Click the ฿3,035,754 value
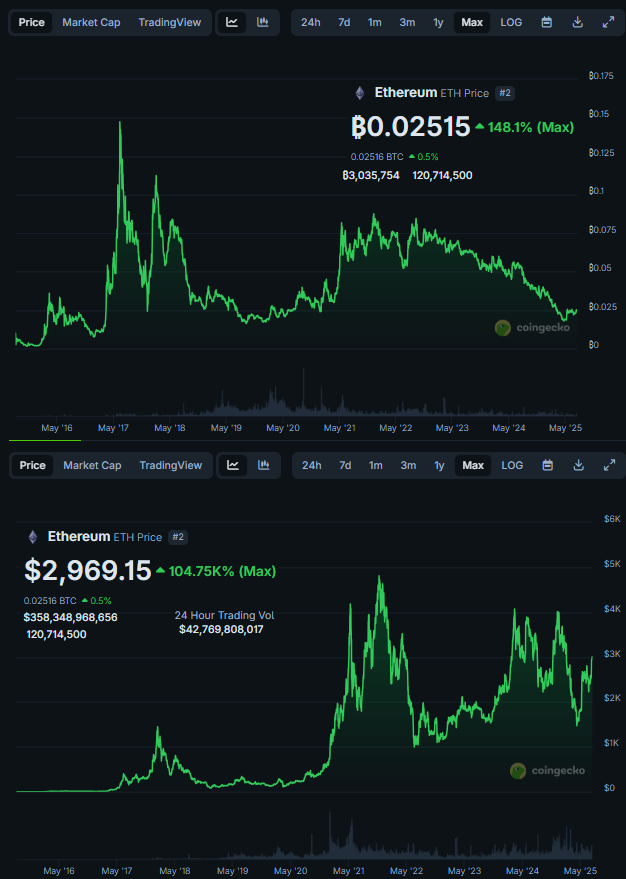The height and width of the screenshot is (879, 626). pyautogui.click(x=371, y=175)
